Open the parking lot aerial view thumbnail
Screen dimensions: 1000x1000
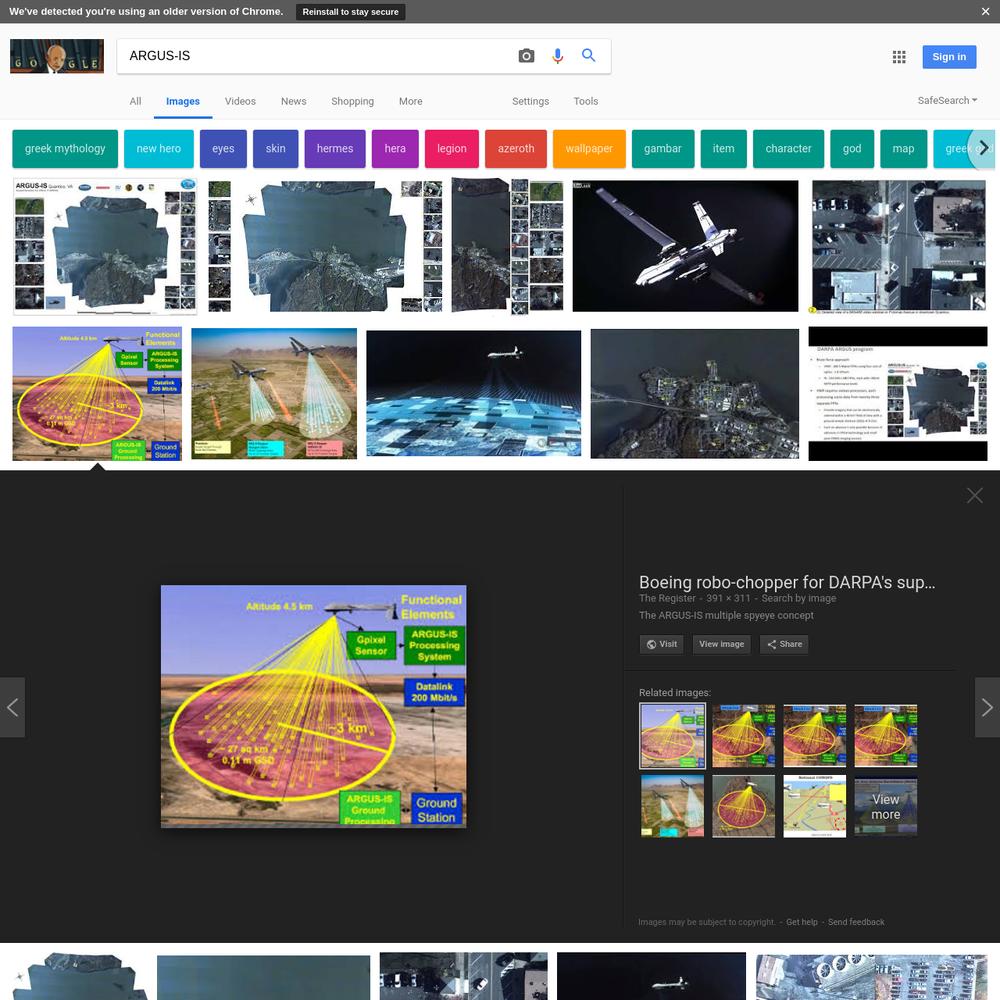(898, 246)
